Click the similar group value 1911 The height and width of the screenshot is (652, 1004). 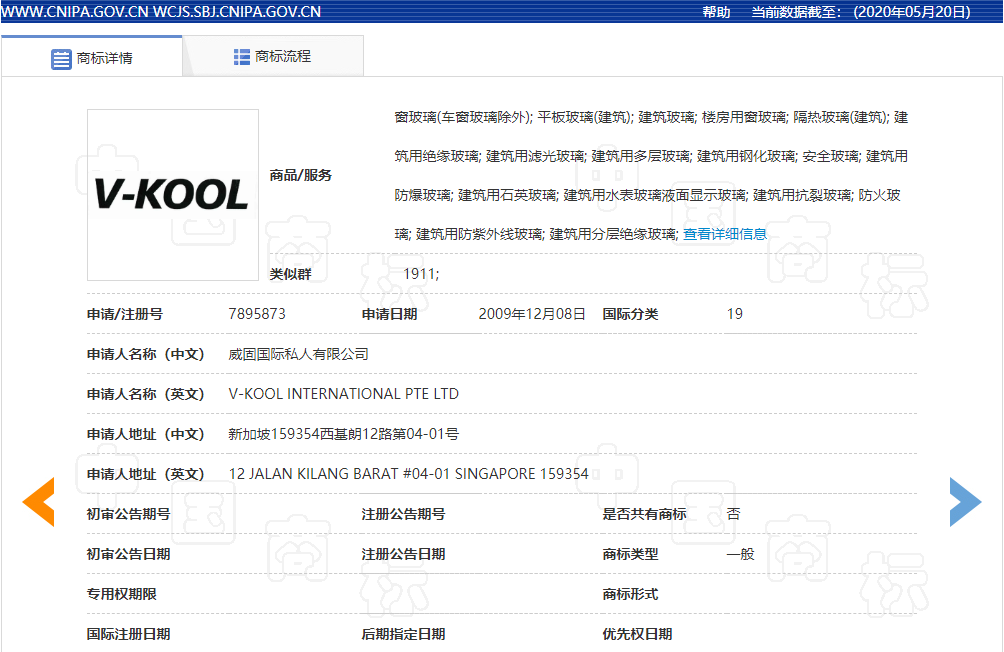[x=421, y=274]
